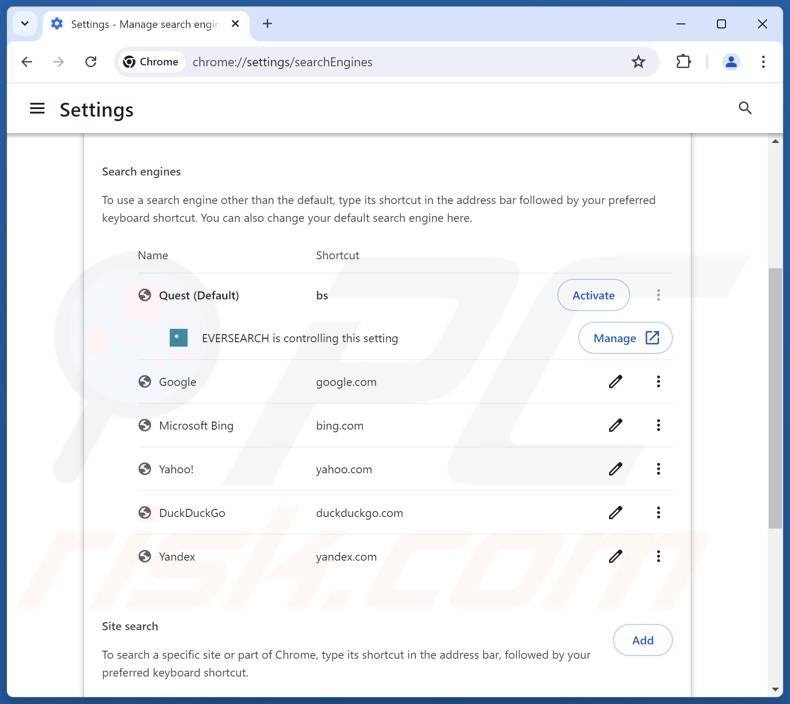Open more actions for Microsoft Bing
The height and width of the screenshot is (704, 790).
point(658,425)
